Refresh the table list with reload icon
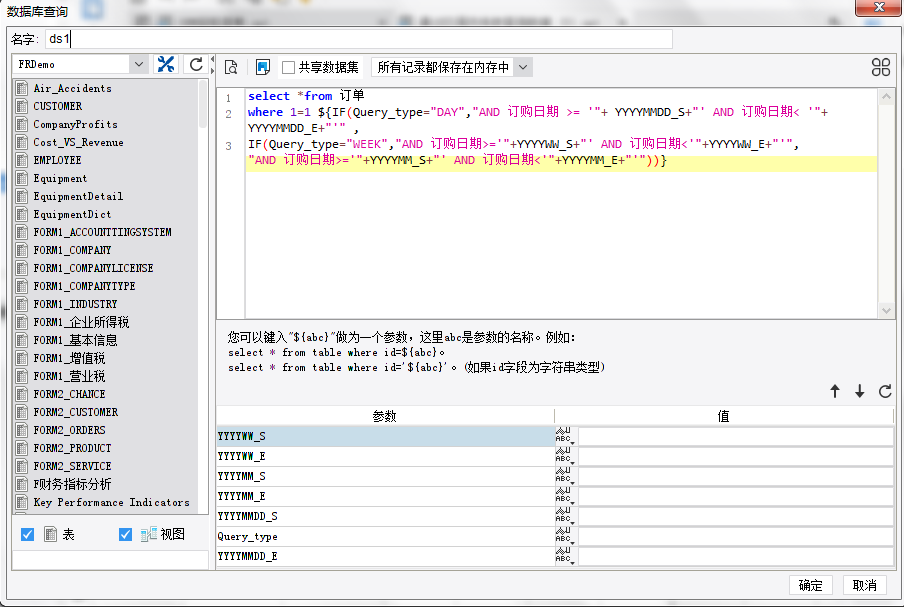 (196, 64)
